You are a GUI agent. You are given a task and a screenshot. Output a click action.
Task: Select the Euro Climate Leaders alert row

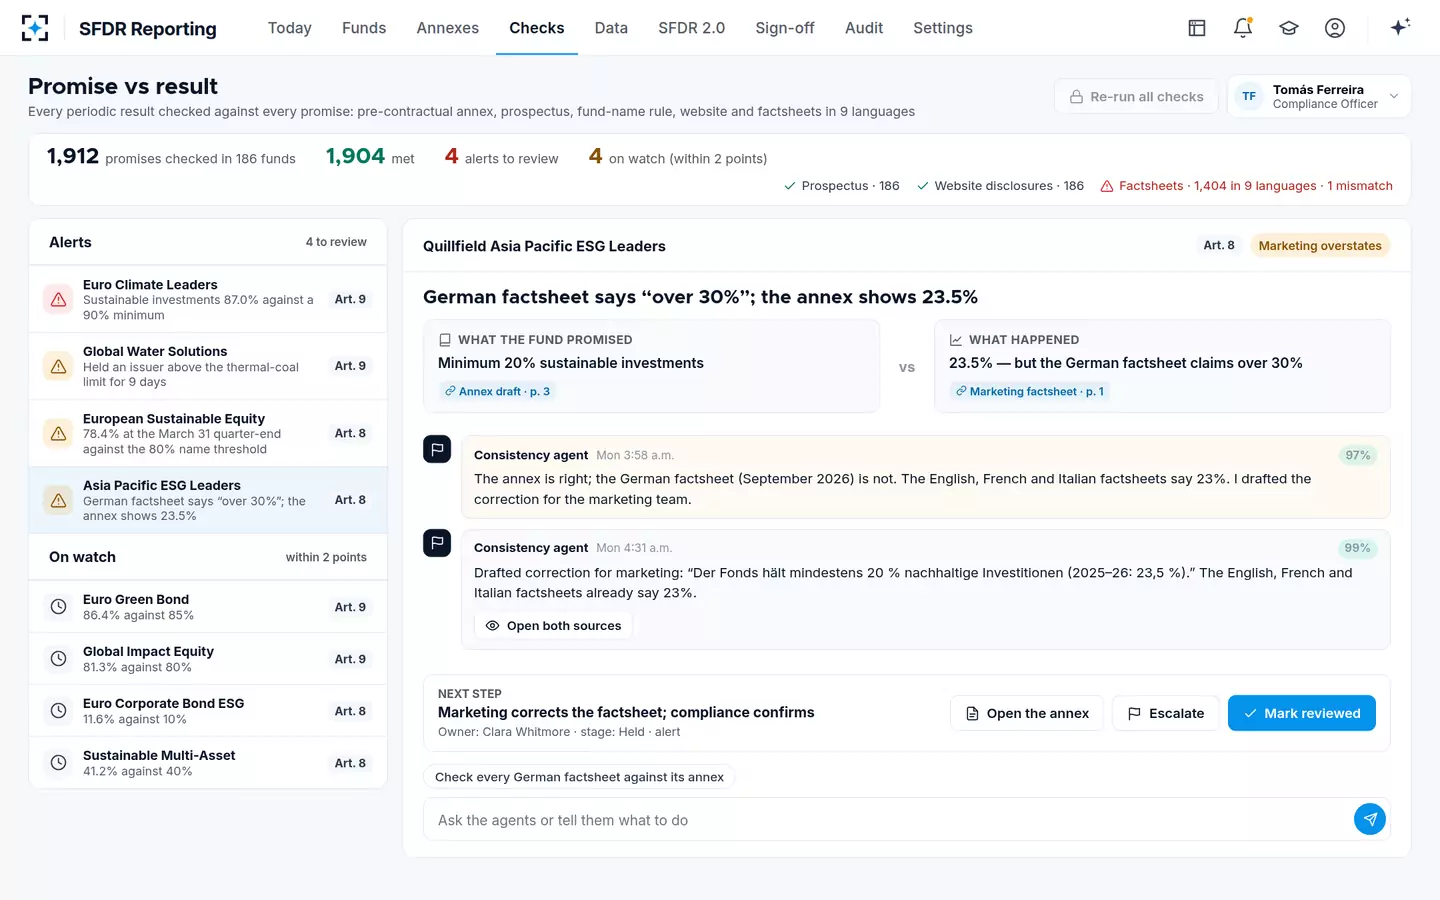coord(208,299)
